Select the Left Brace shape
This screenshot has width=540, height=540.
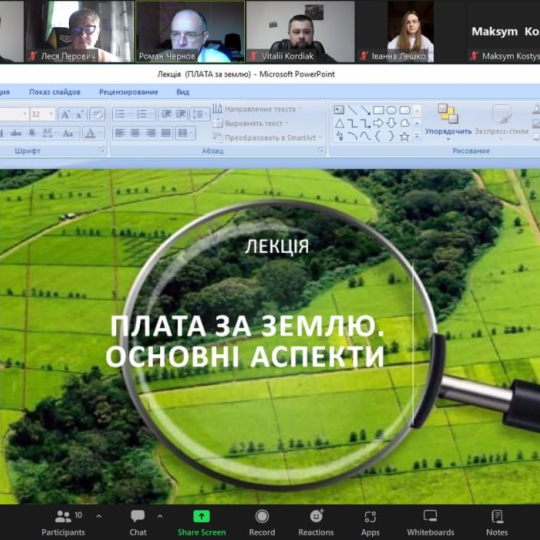[378, 136]
